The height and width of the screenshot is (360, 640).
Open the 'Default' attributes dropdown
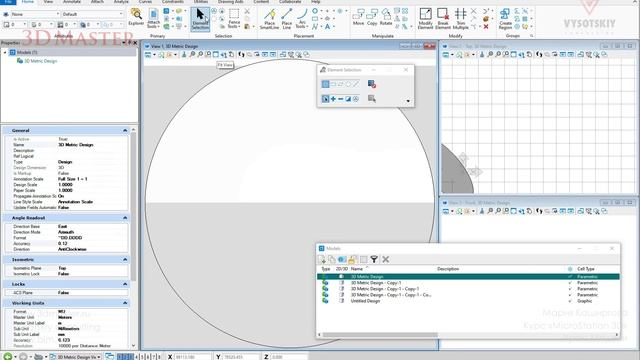click(x=93, y=14)
